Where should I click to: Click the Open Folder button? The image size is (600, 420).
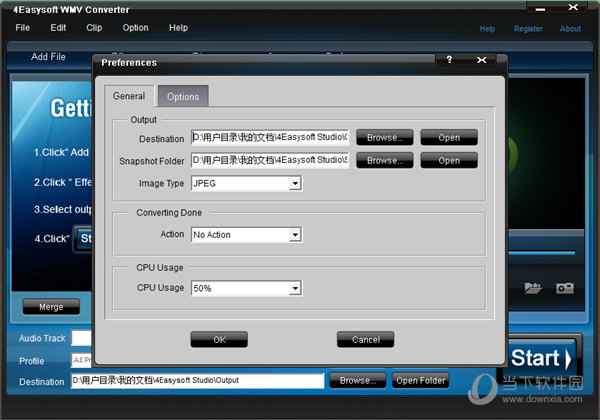[x=421, y=380]
